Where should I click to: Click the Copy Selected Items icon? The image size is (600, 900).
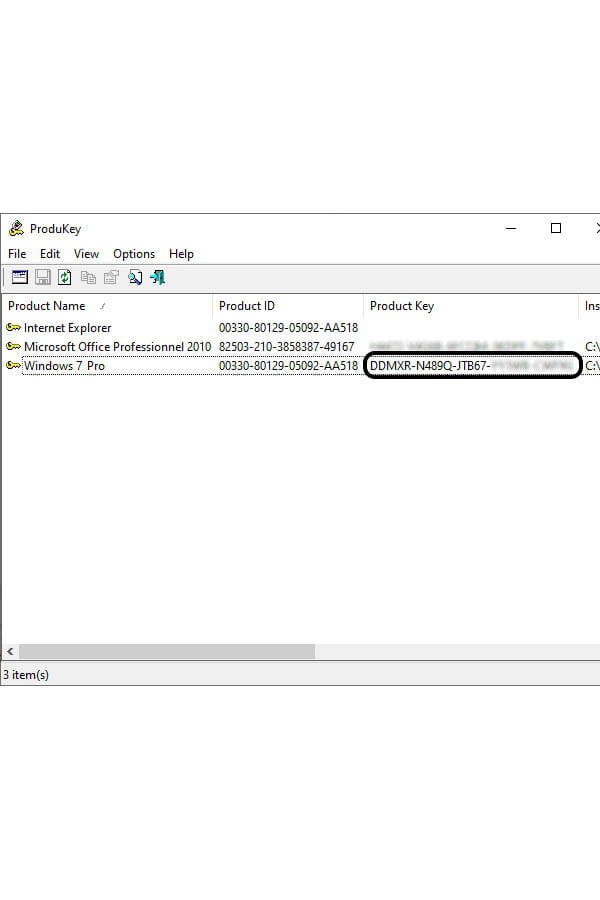point(88,277)
